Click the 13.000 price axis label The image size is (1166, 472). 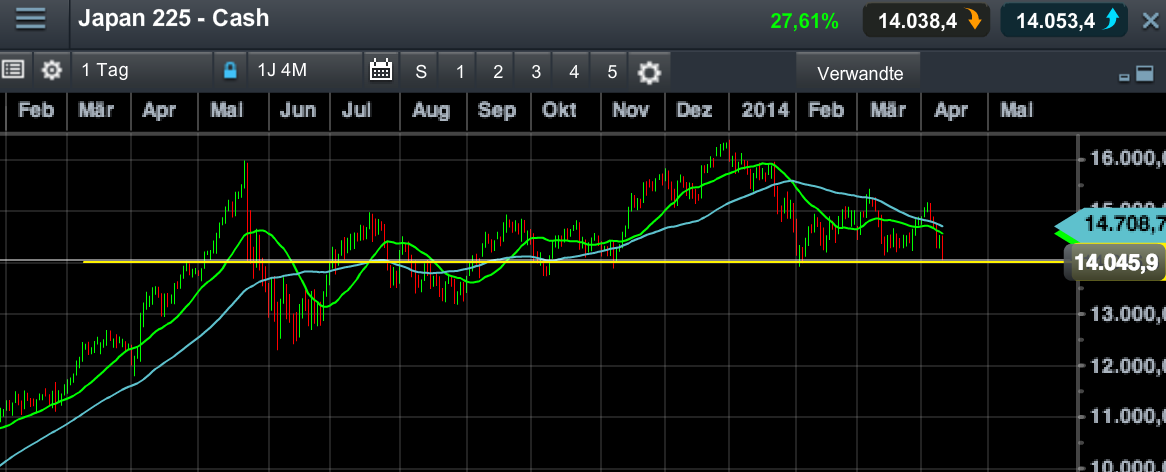(1127, 314)
